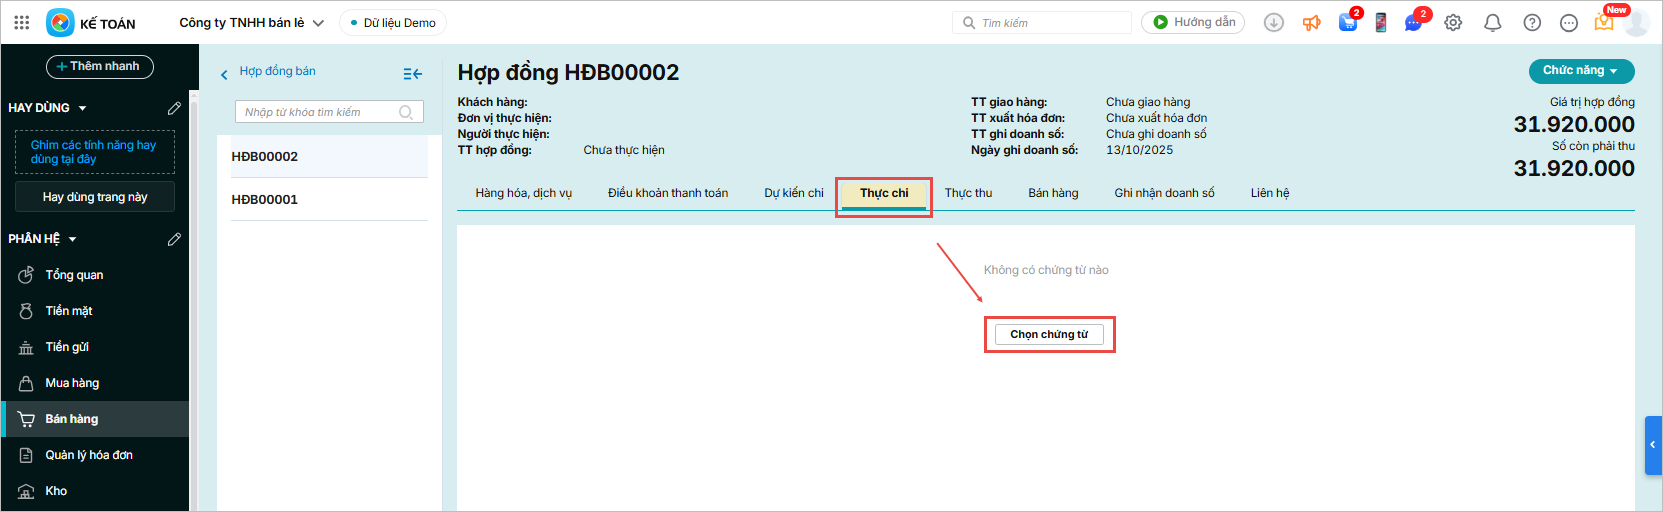This screenshot has width=1663, height=512.
Task: Open settings via the gear icon
Action: [1453, 23]
